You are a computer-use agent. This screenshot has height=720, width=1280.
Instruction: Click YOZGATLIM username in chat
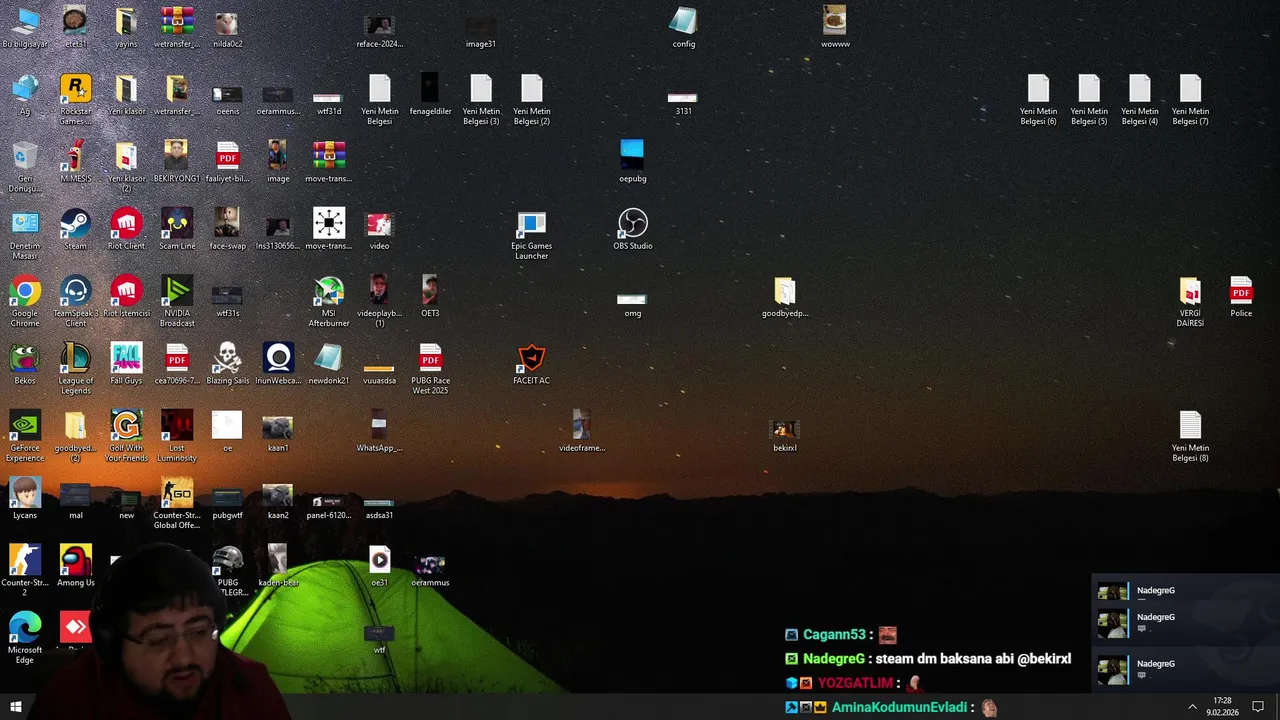(855, 683)
